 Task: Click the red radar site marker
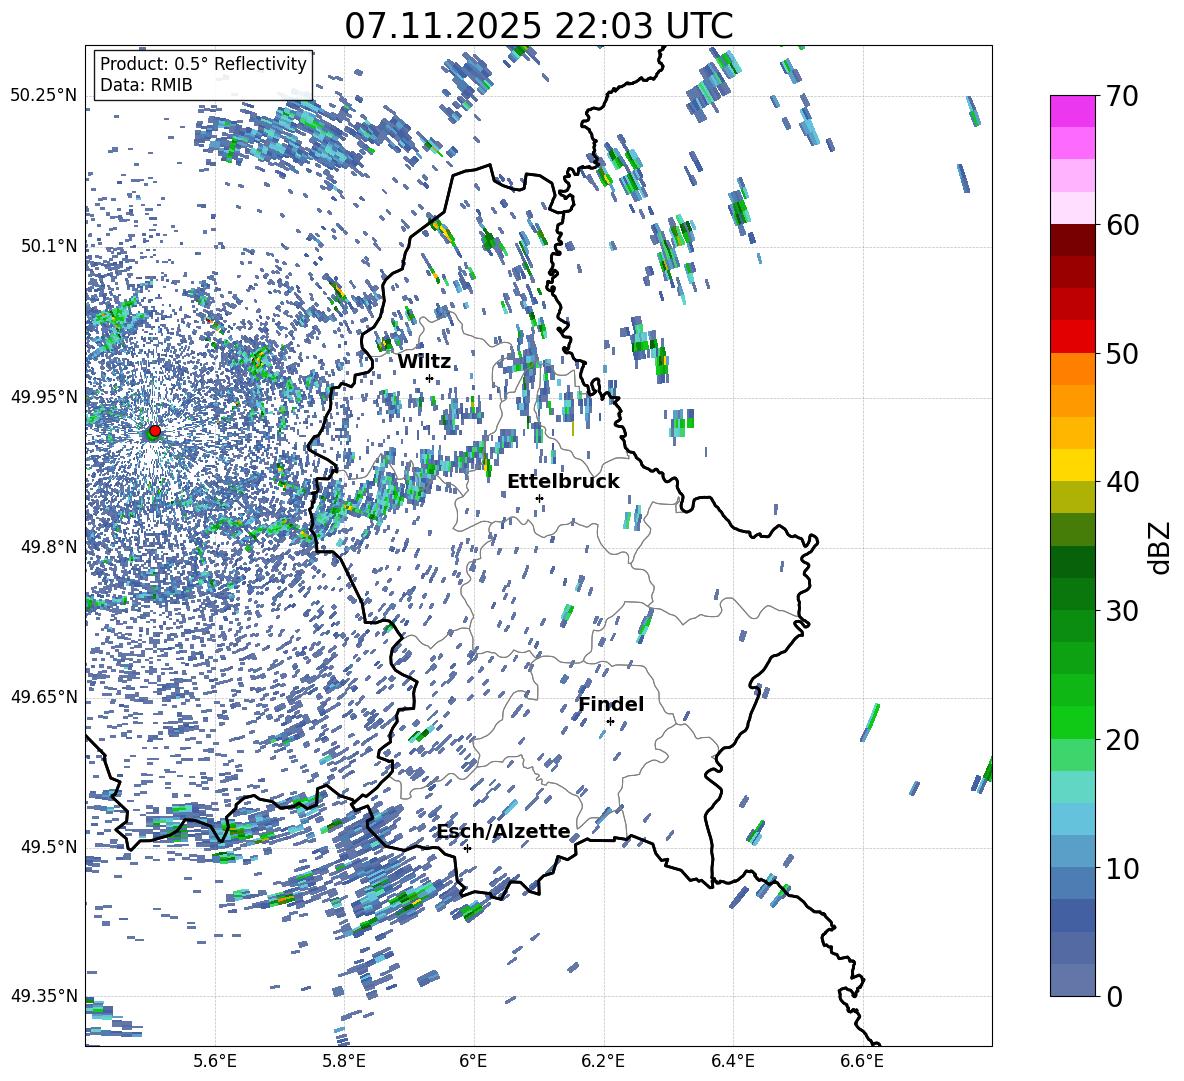click(155, 430)
